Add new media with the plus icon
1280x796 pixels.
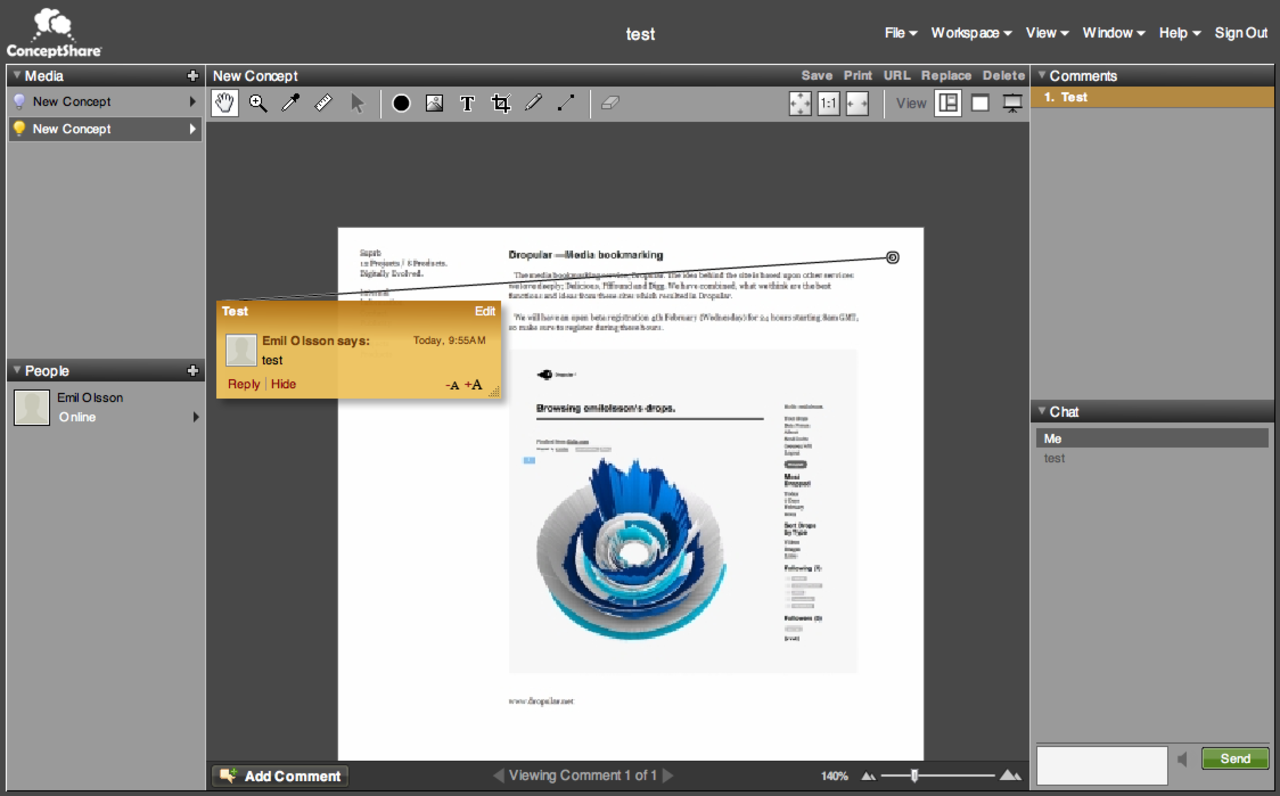point(192,75)
